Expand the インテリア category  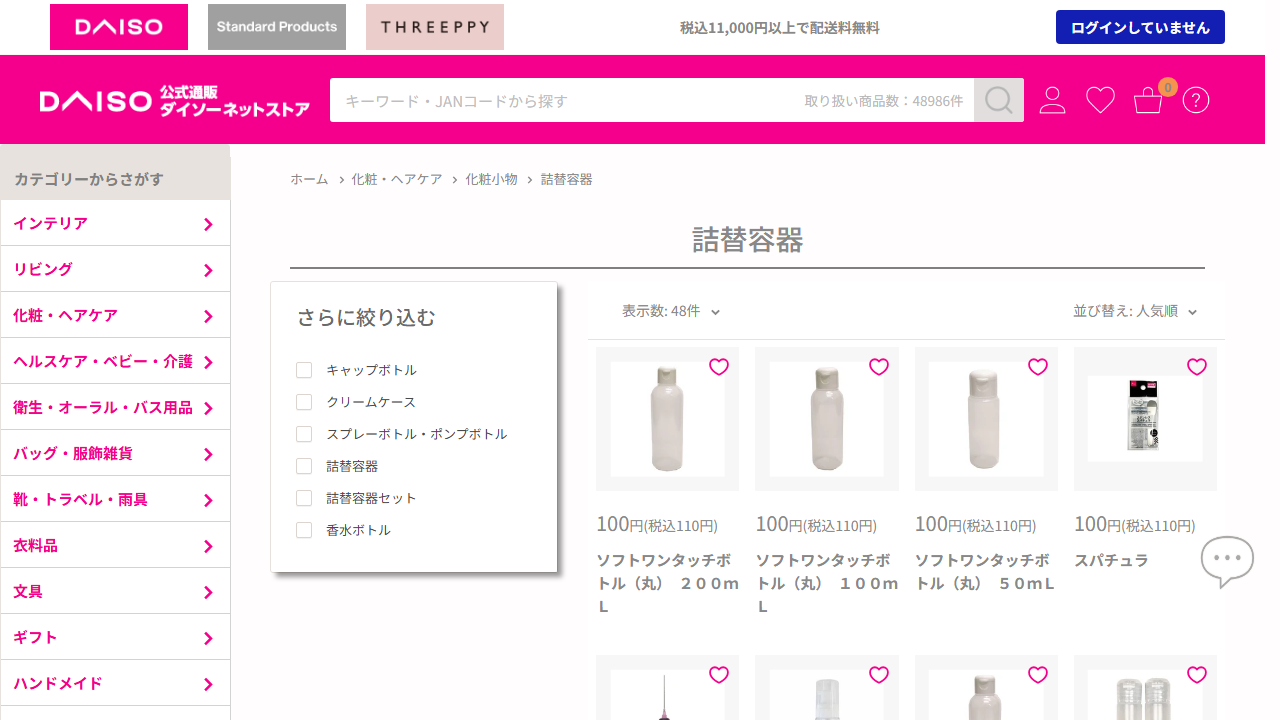click(115, 223)
